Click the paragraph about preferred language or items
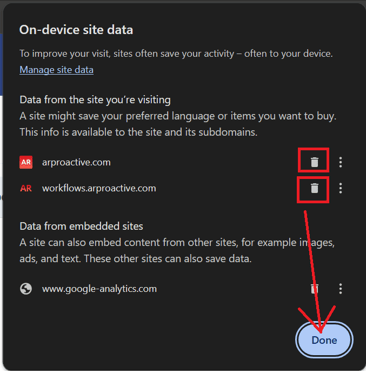Image resolution: width=366 pixels, height=373 pixels. click(x=178, y=124)
